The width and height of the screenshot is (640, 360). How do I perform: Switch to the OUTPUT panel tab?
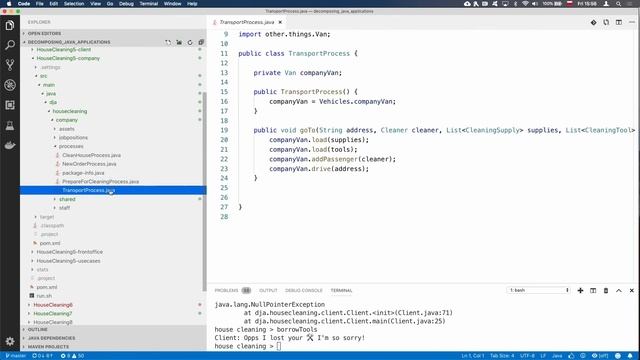[268, 290]
